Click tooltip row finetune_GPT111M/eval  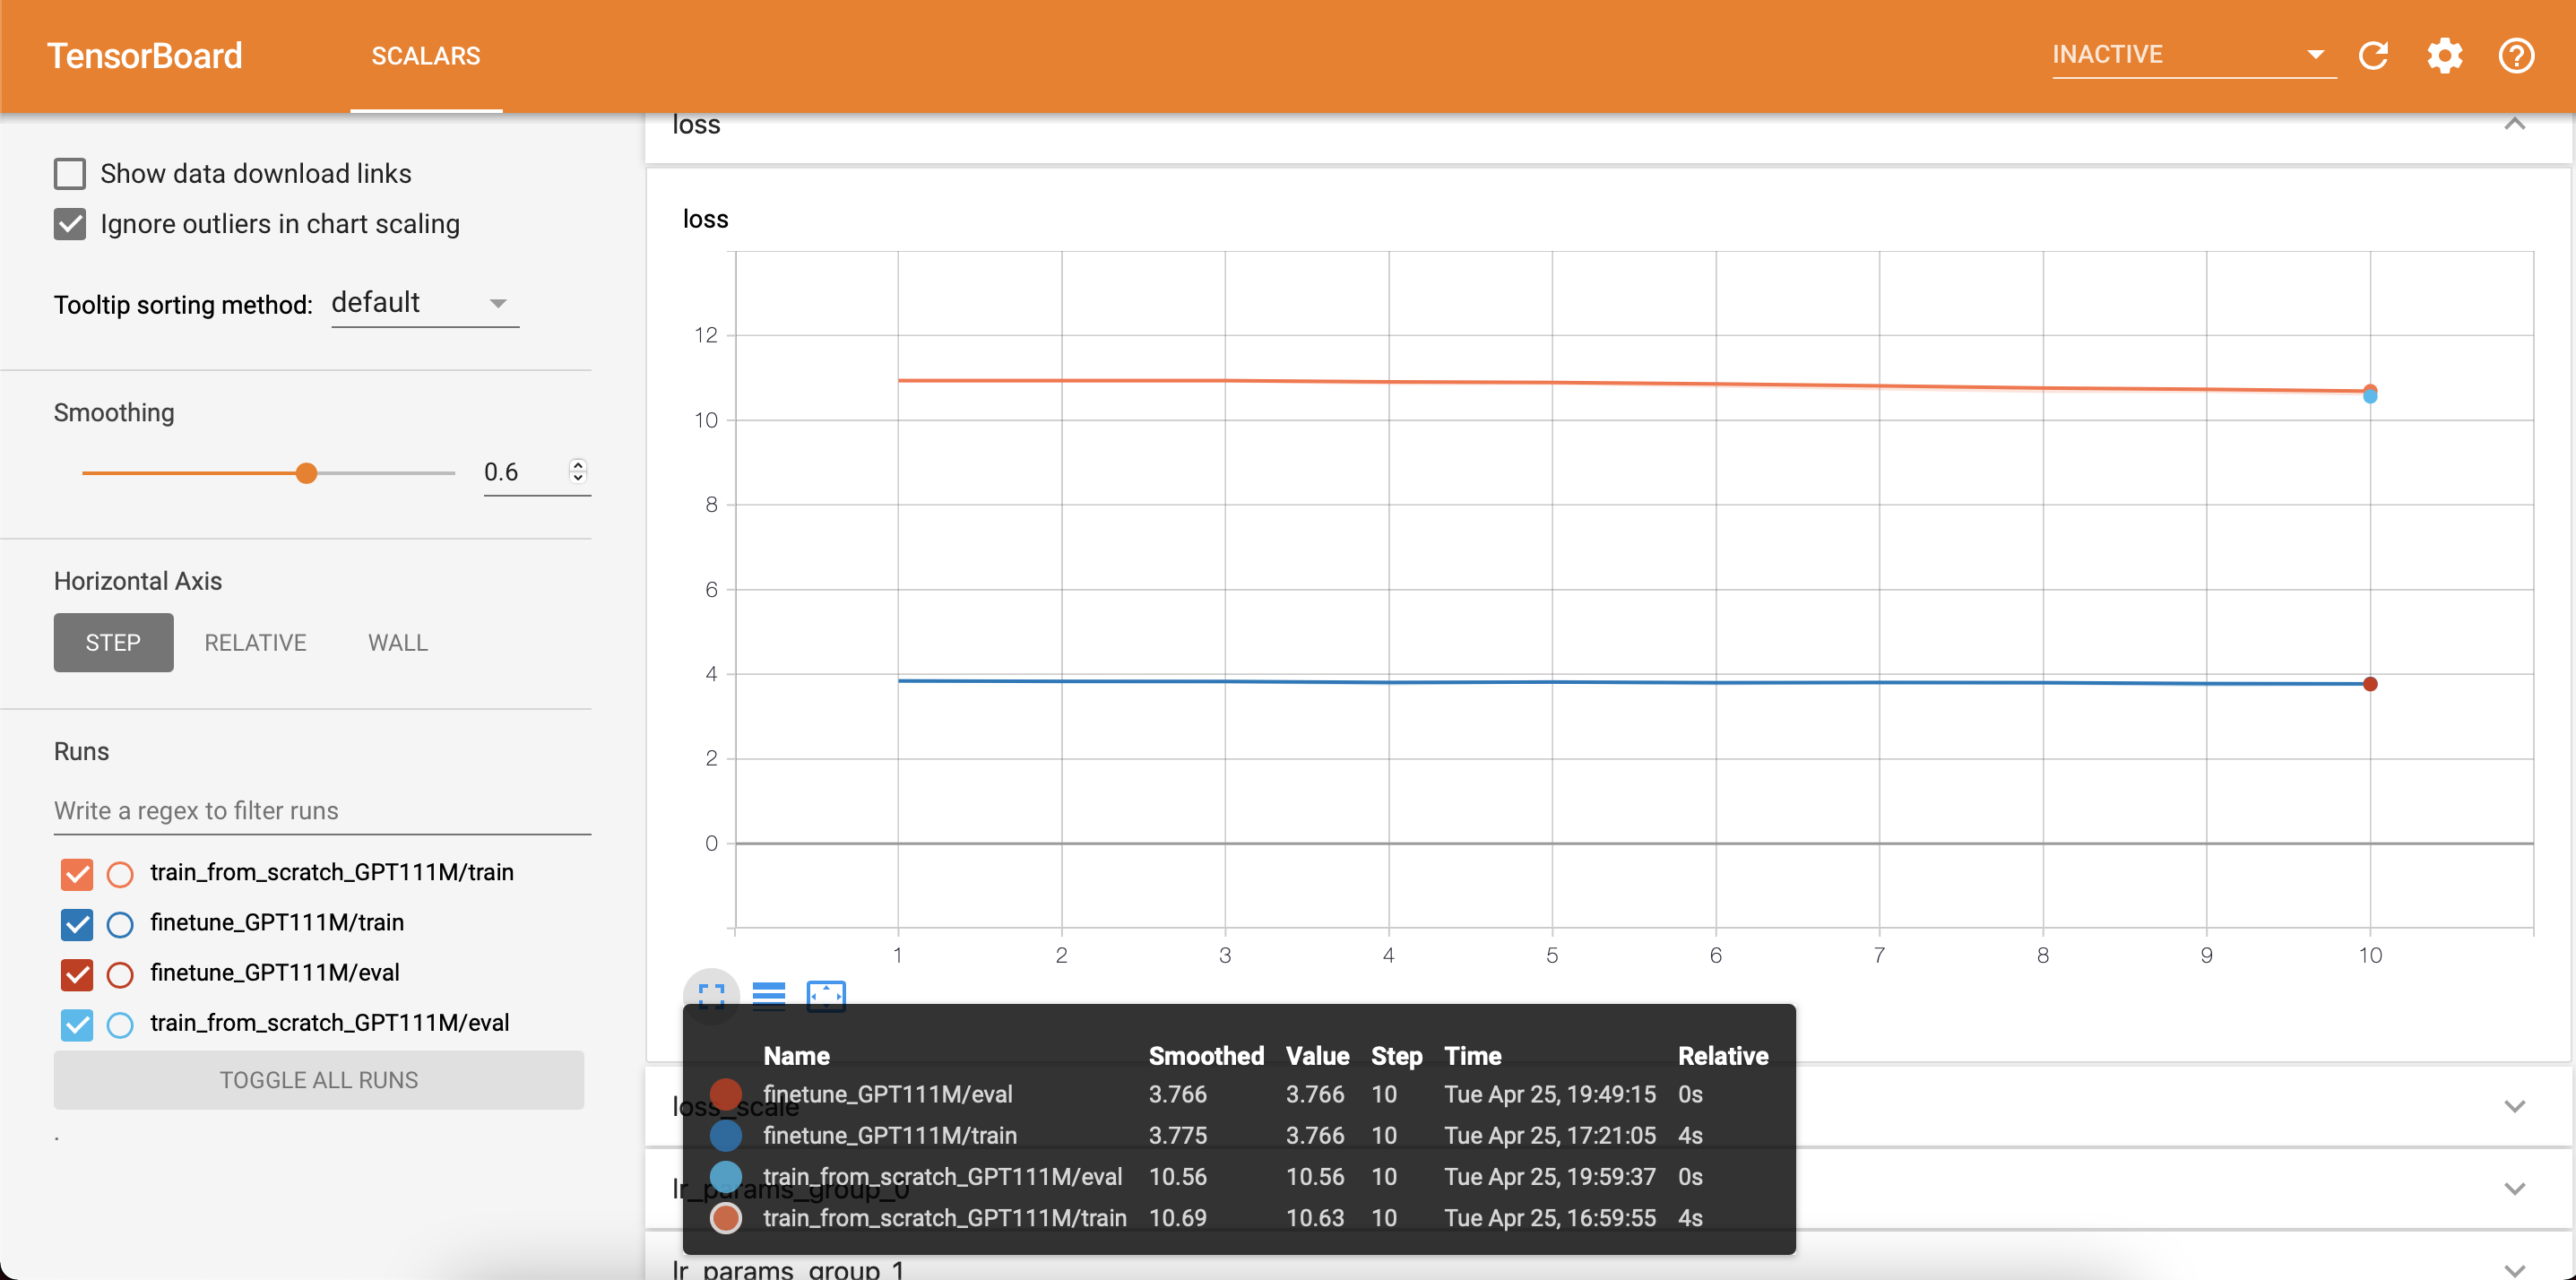[1238, 1094]
